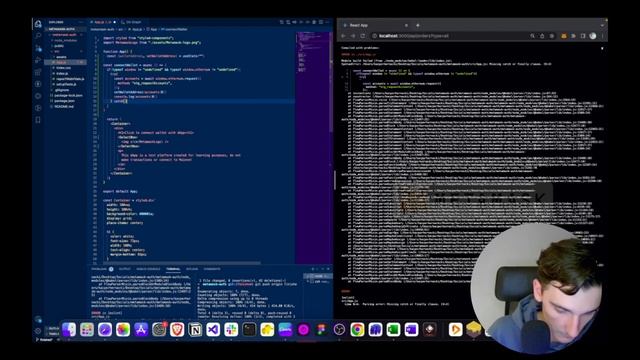Open Figma from the Dock
The width and height of the screenshot is (640, 360).
point(321,329)
